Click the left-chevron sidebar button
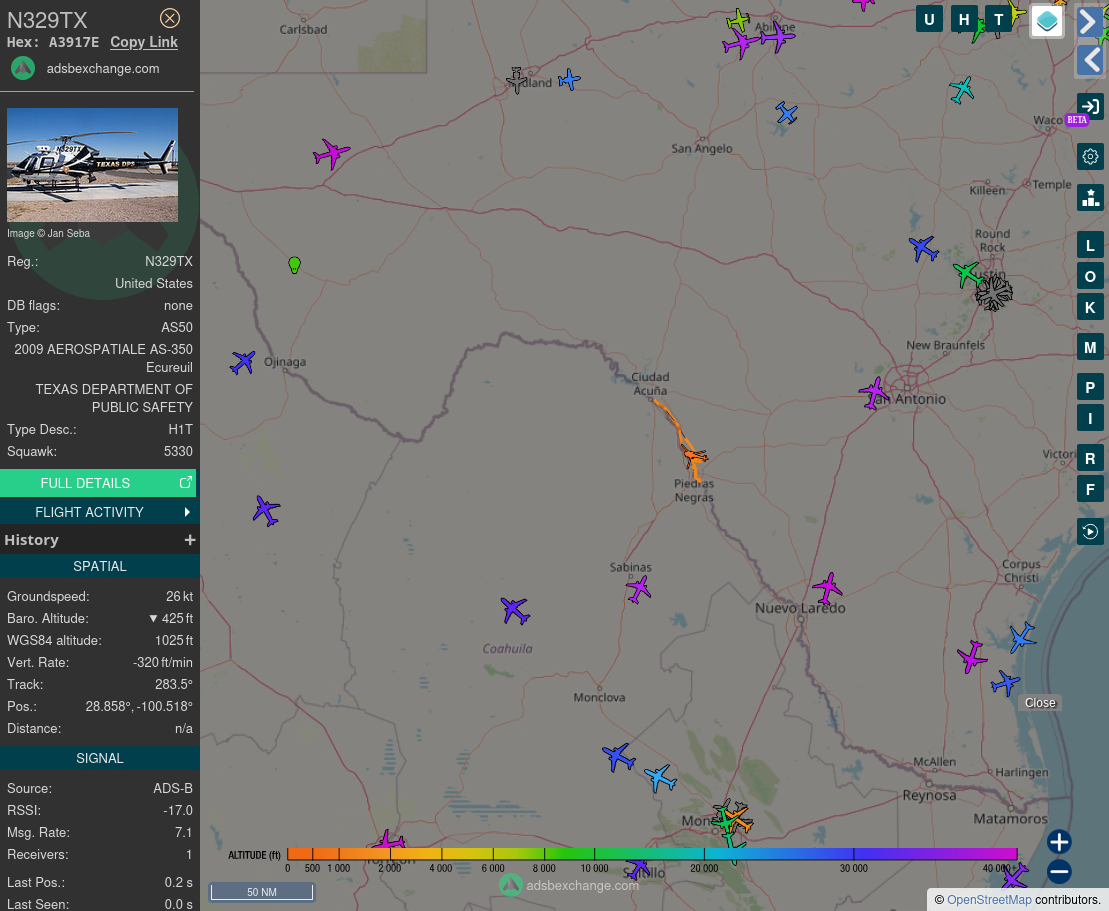1109x911 pixels. [x=1090, y=59]
